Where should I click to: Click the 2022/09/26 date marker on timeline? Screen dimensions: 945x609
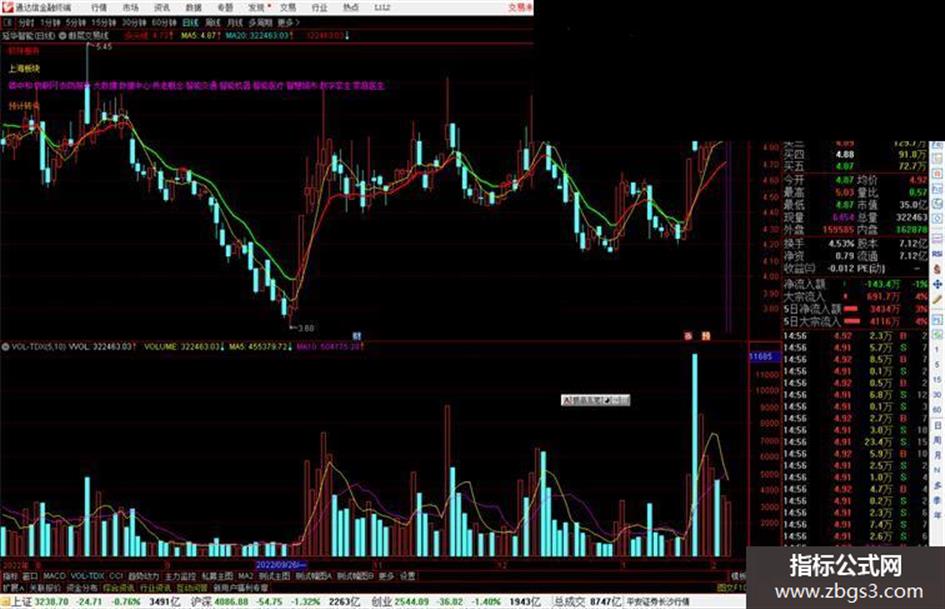coord(281,565)
